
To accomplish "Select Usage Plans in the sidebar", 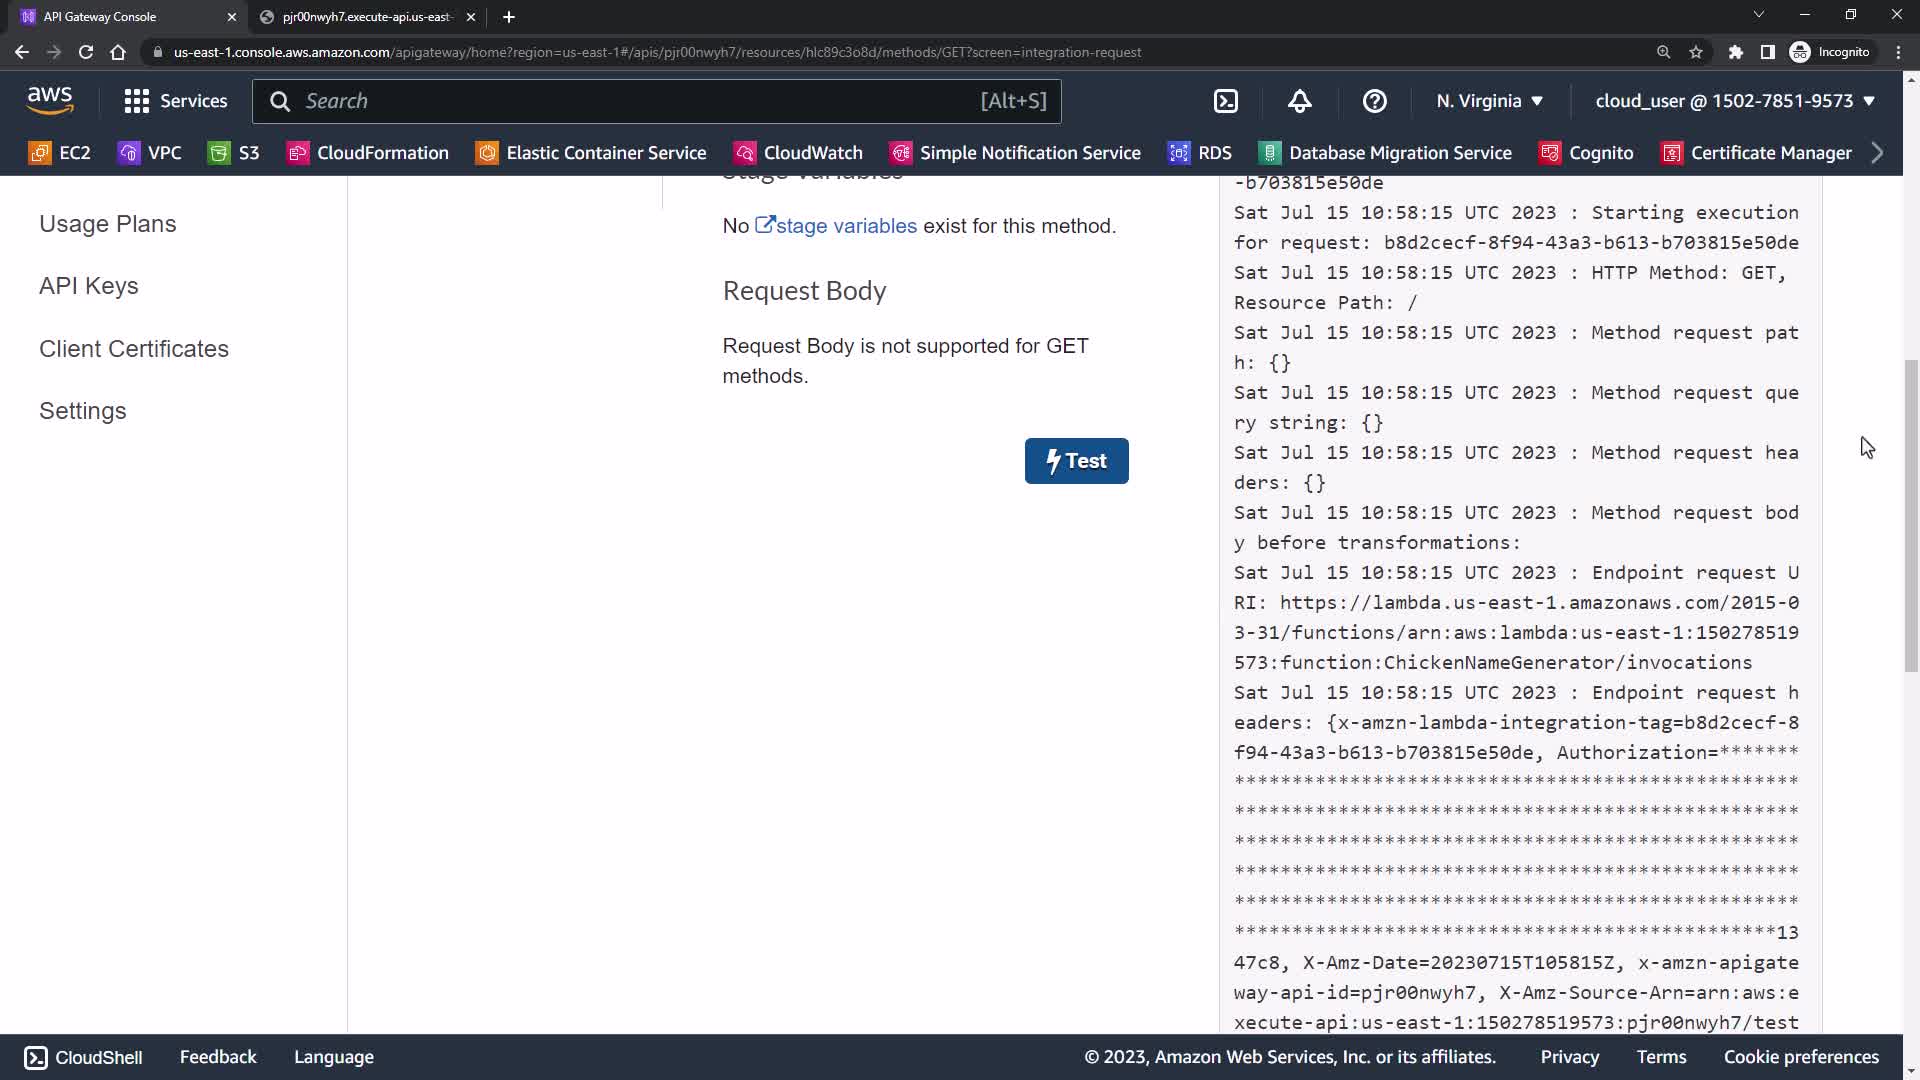I will point(108,224).
